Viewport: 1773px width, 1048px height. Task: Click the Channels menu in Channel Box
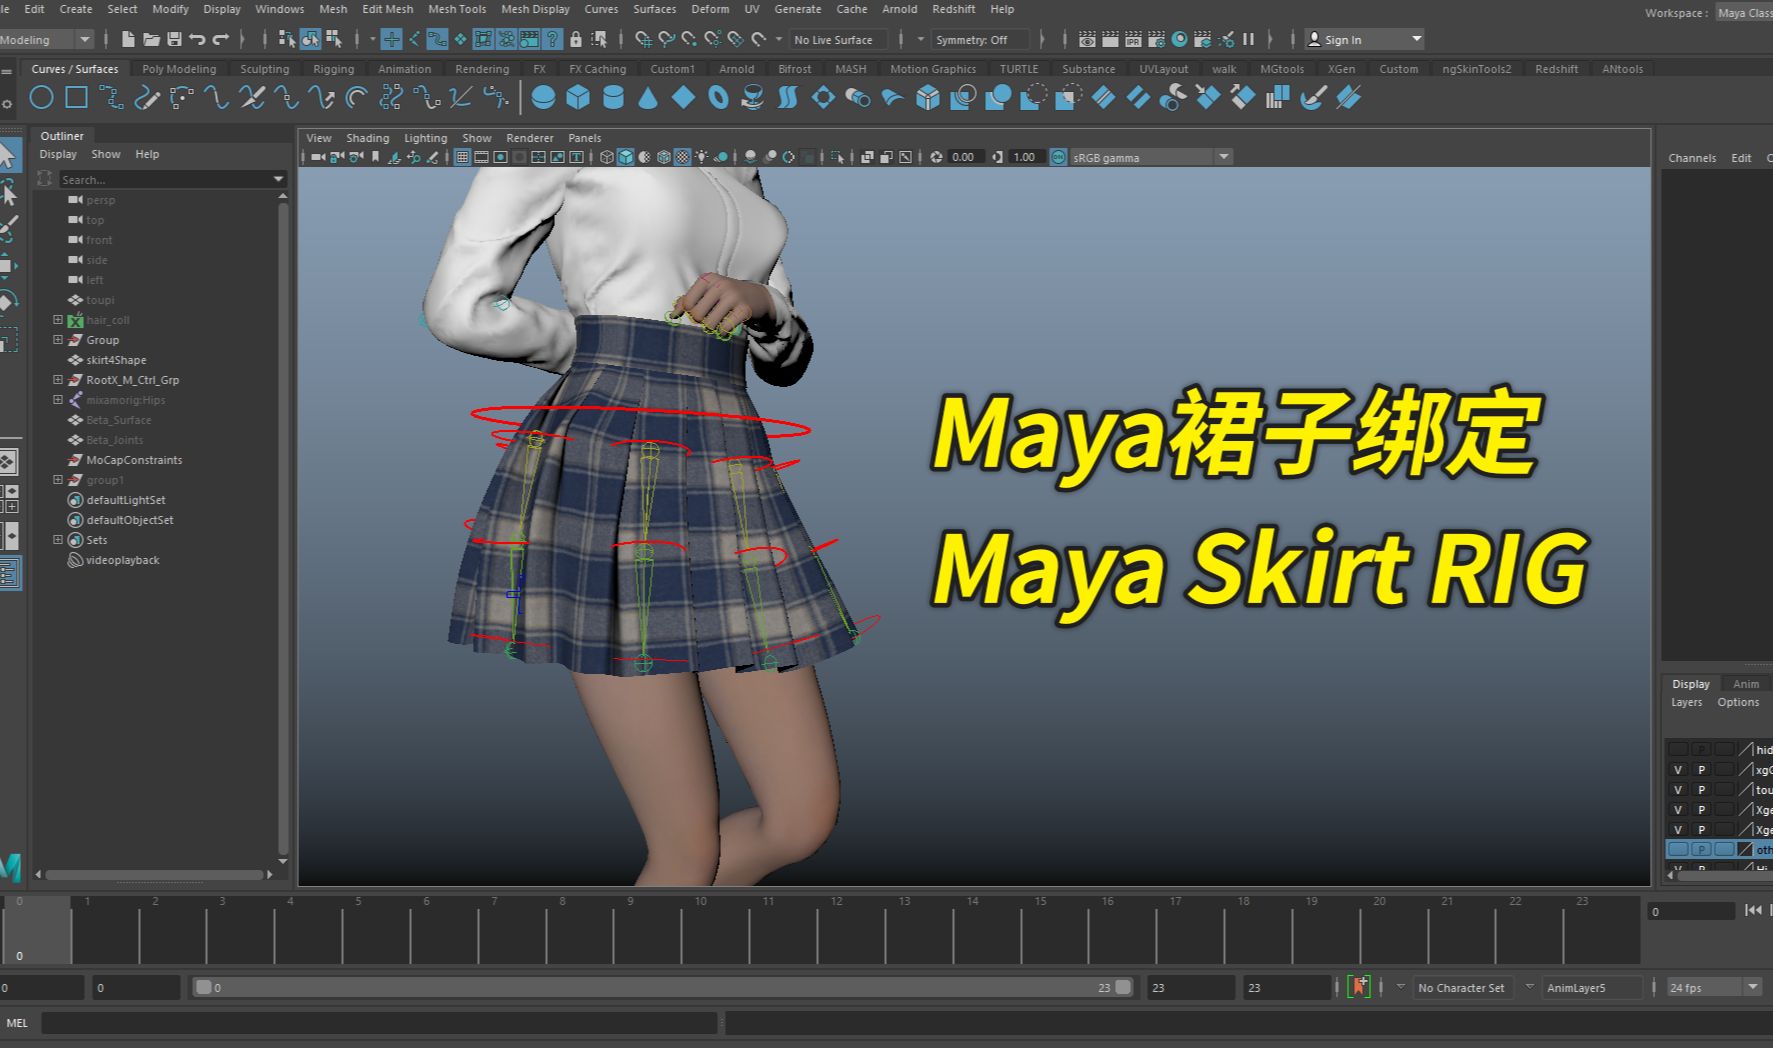[x=1692, y=158]
